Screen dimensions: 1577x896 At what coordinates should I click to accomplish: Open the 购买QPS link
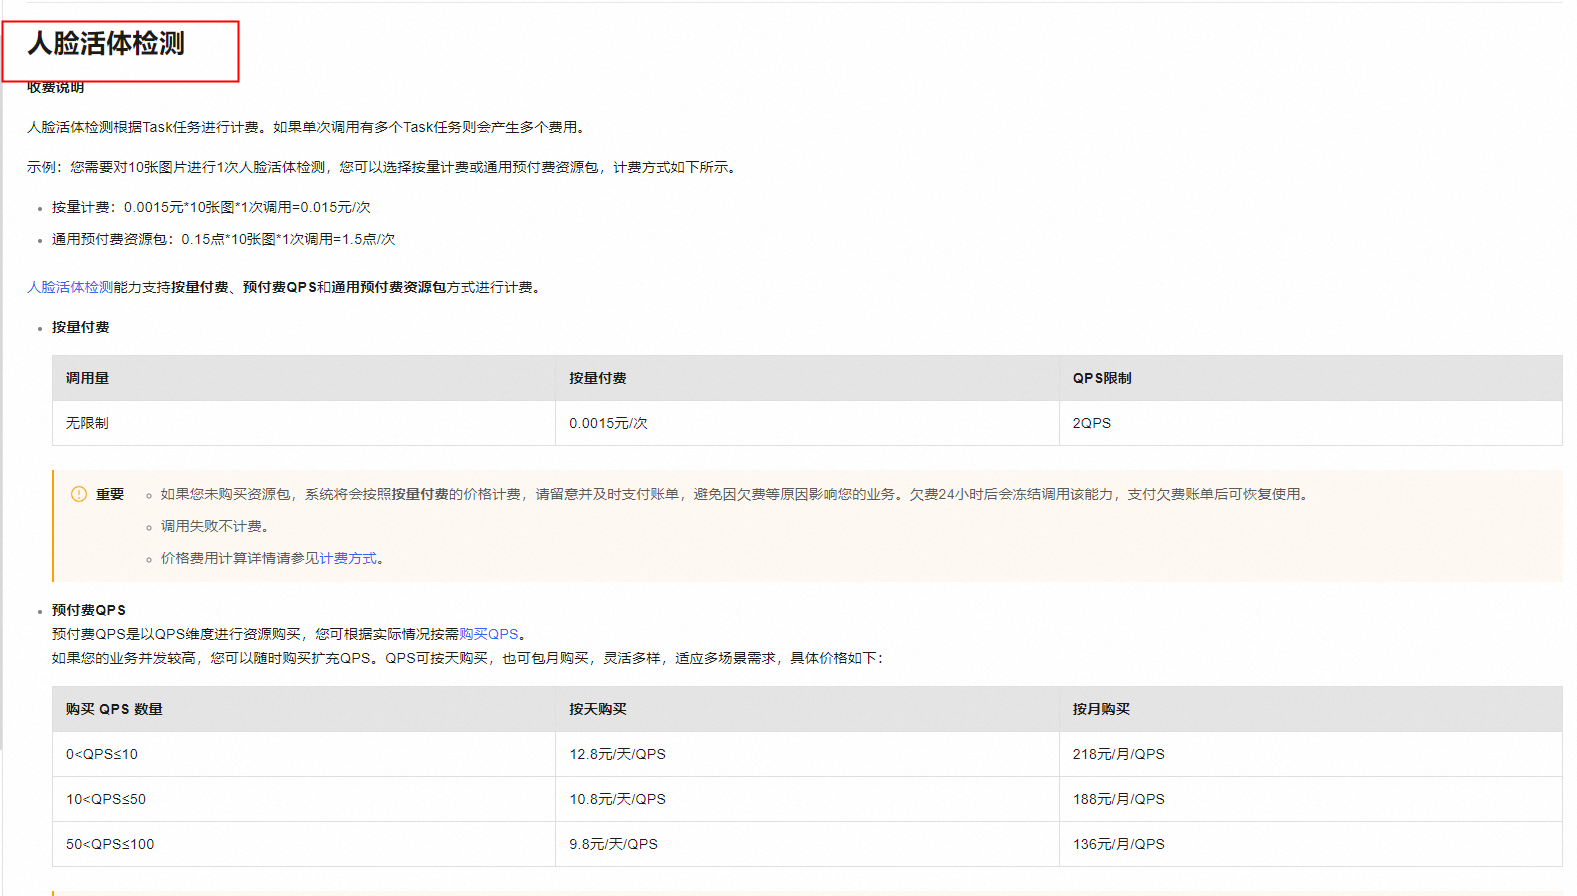[489, 634]
